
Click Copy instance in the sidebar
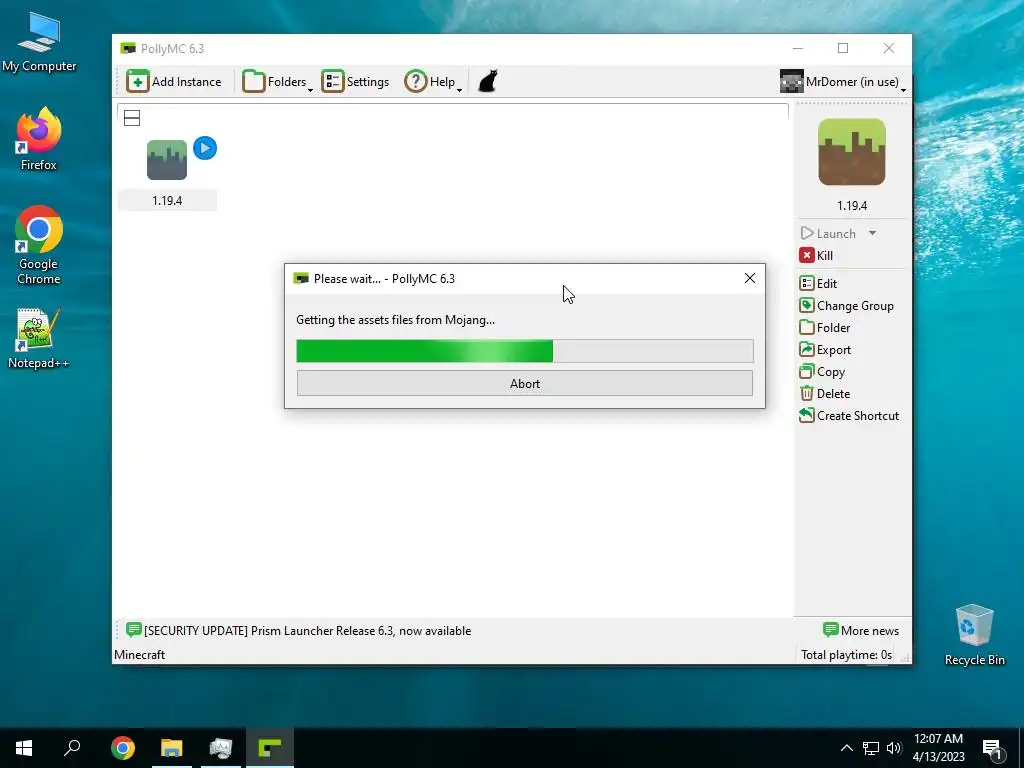pos(822,372)
